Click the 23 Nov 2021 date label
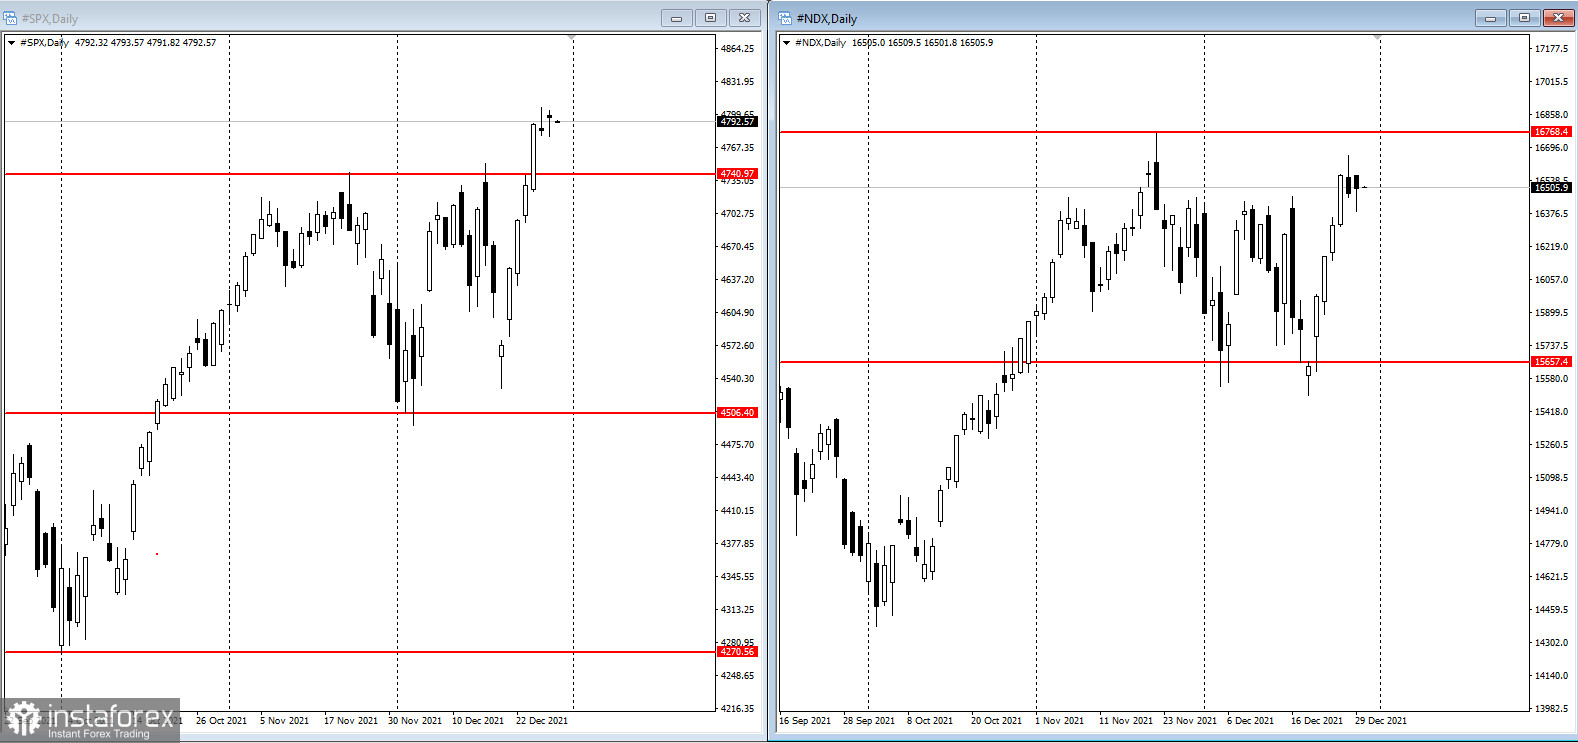 coord(1190,721)
